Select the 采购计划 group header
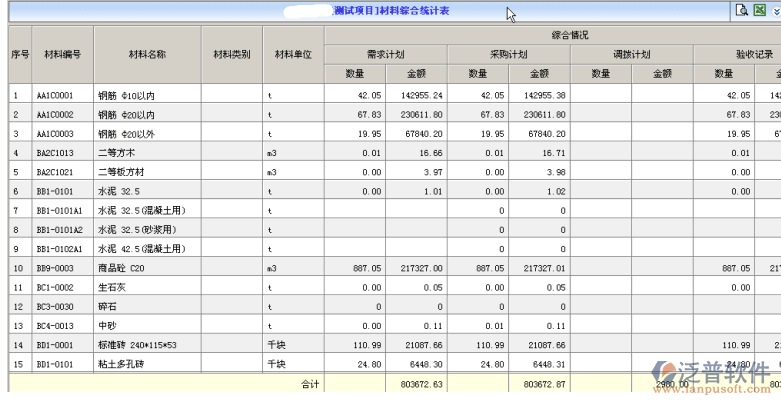The width and height of the screenshot is (781, 405). pos(508,54)
